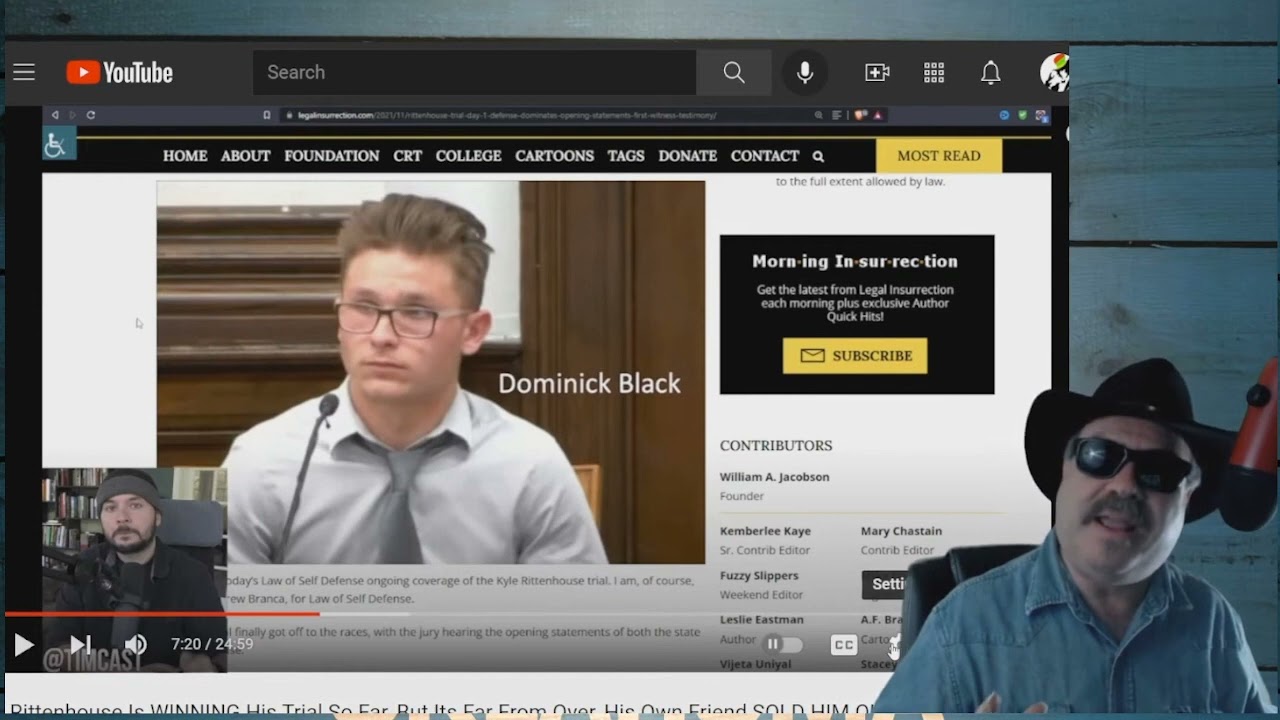Open the browser zoom magnifier icon

[x=820, y=115]
